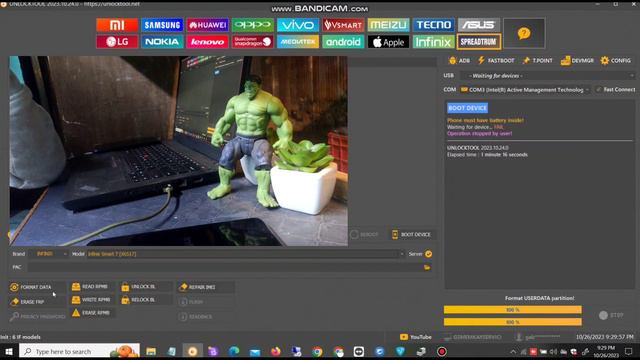Screen dimensions: 640x360
Task: Click the hulk figure photo preview
Action: pyautogui.click(x=179, y=151)
